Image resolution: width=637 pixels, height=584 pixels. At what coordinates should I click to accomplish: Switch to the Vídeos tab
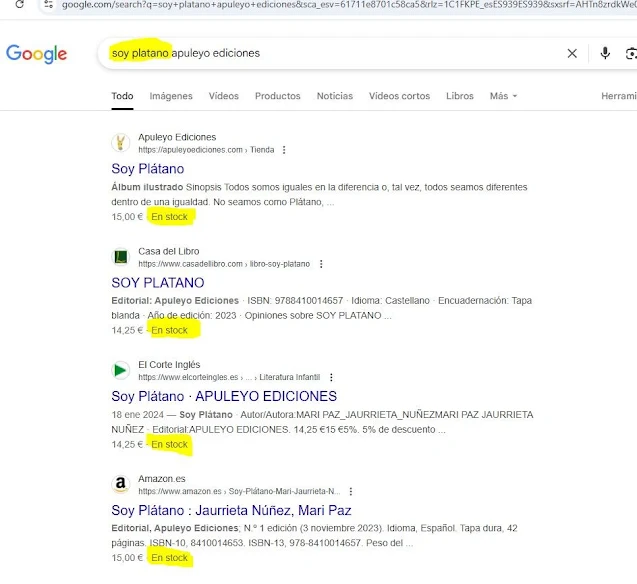pos(223,96)
